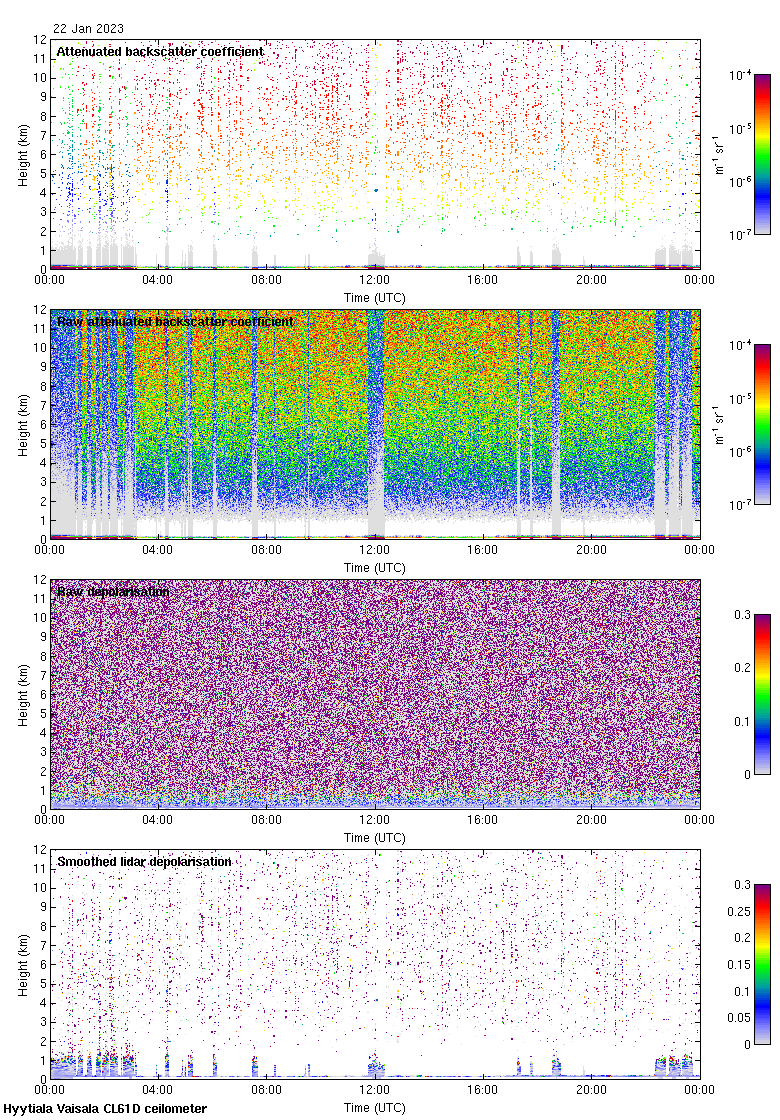Click the colorbar beside the raw depolarisation plot
The image size is (780, 1120).
click(762, 694)
